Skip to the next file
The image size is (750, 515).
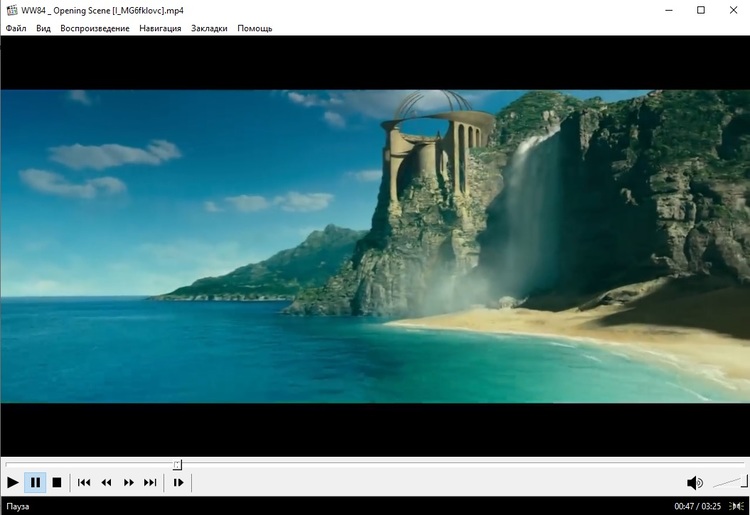150,482
